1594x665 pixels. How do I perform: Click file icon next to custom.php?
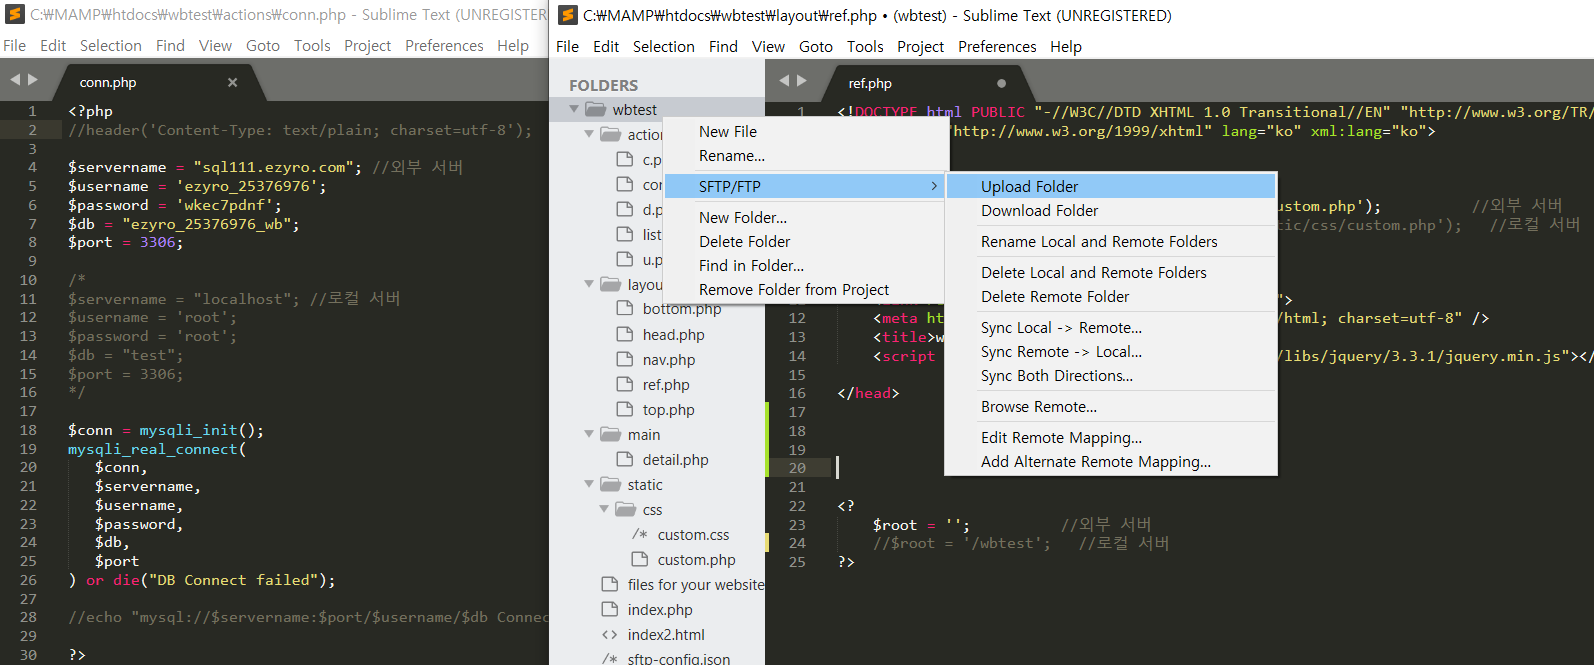[640, 559]
